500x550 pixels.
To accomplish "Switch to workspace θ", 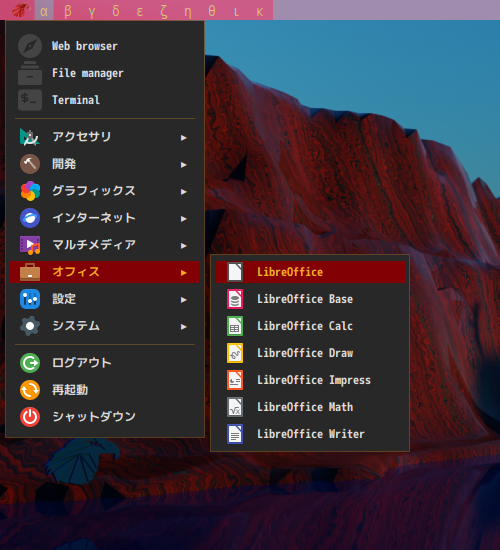I will 212,11.
